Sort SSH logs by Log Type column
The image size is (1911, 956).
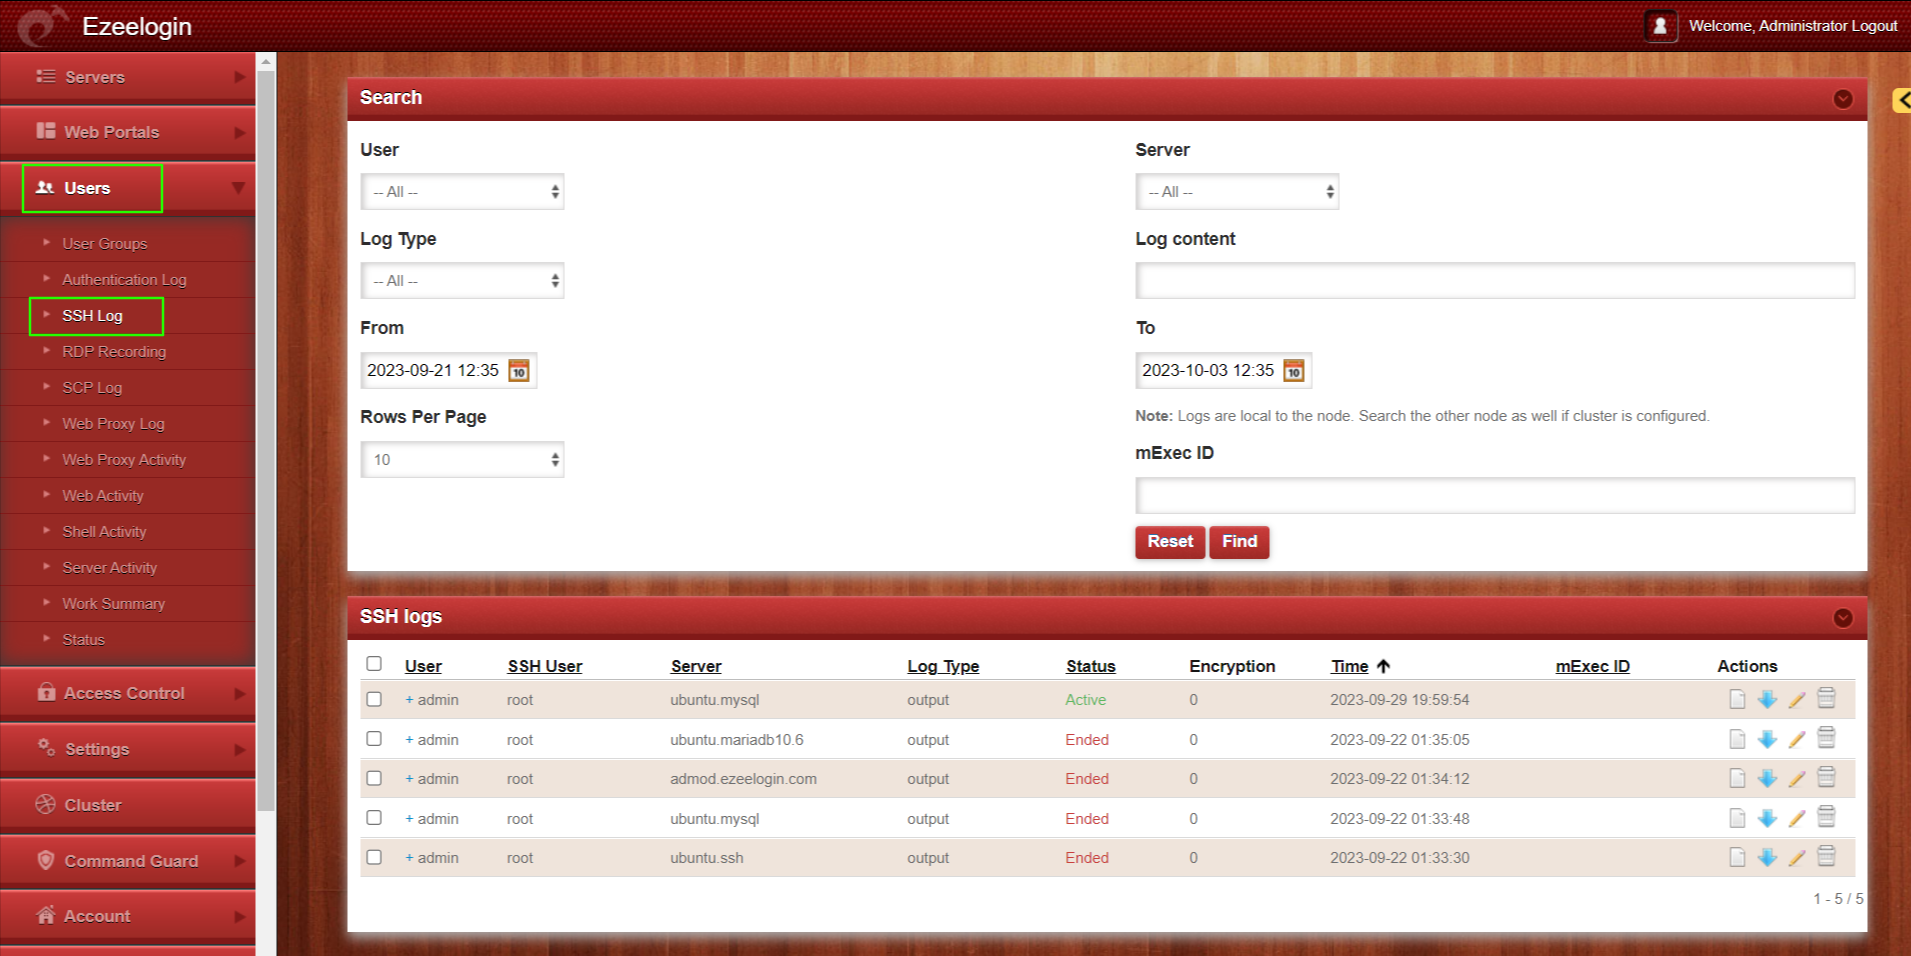tap(943, 666)
